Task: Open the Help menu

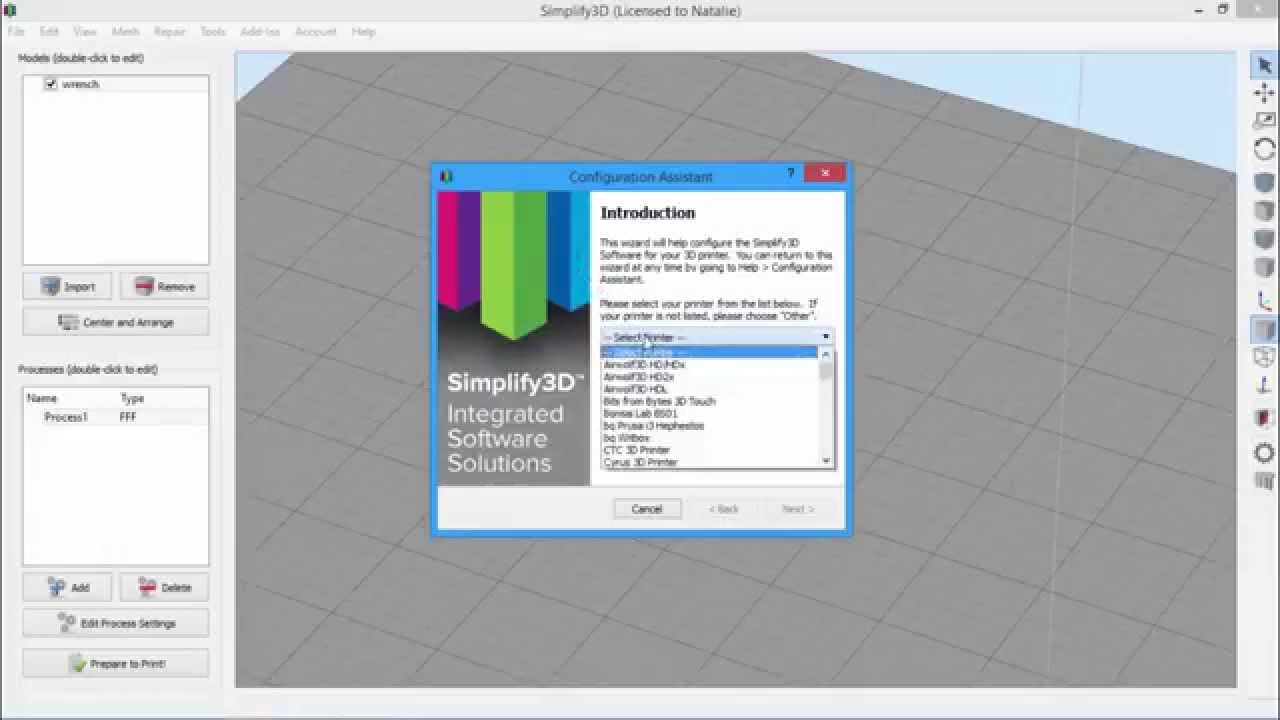Action: (363, 32)
